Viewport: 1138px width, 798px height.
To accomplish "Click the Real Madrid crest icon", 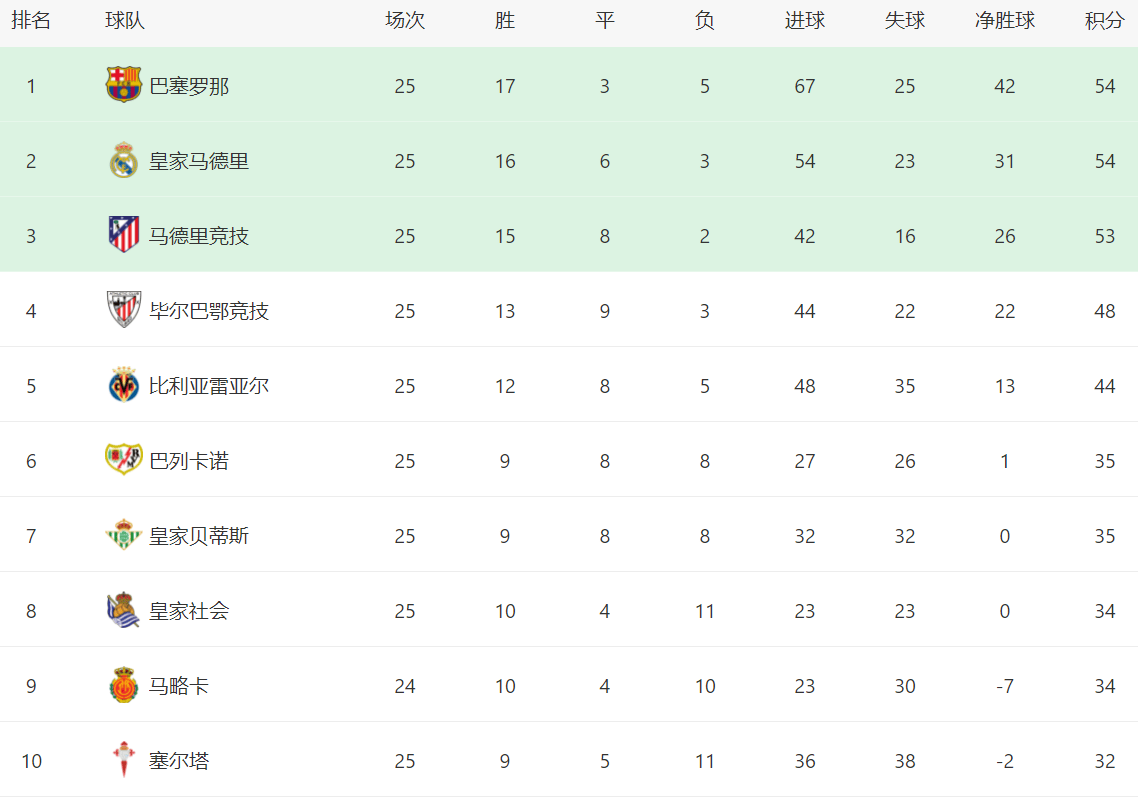I will (x=124, y=160).
